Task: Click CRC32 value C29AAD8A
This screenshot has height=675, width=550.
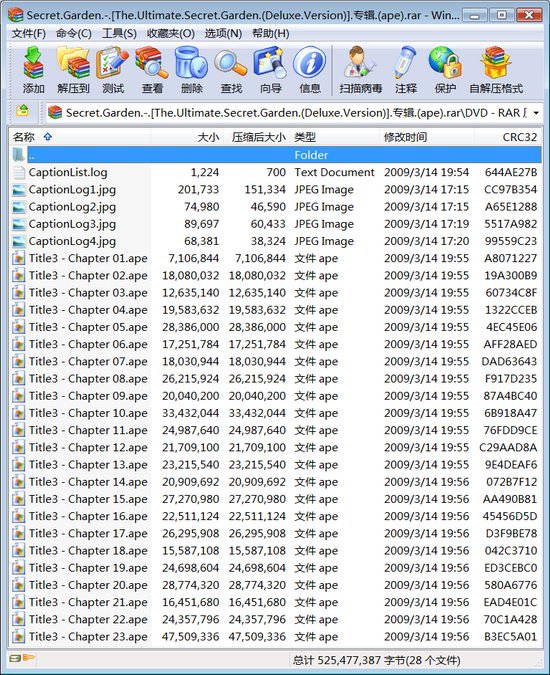Action: point(508,447)
